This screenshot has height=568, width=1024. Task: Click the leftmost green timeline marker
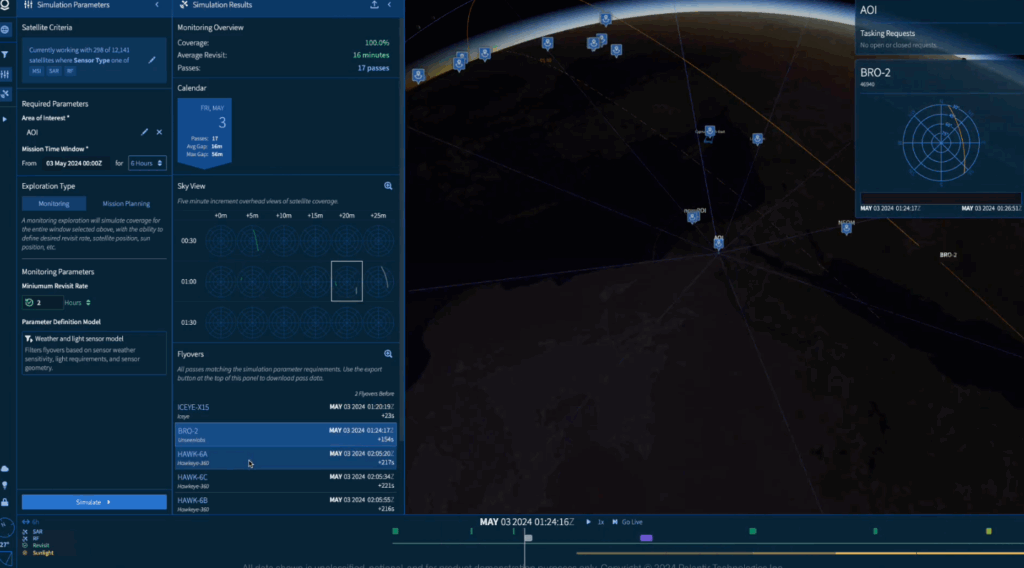coord(395,531)
